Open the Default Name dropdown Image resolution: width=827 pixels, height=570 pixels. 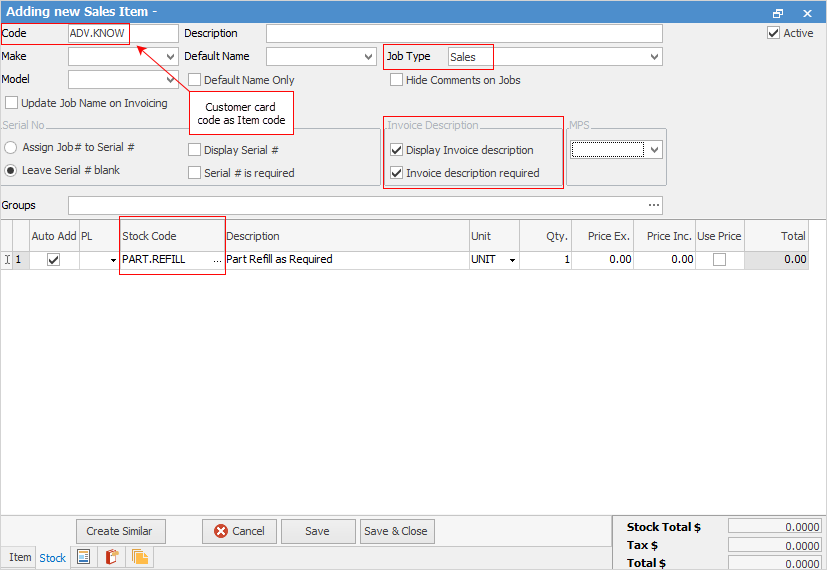pos(369,56)
